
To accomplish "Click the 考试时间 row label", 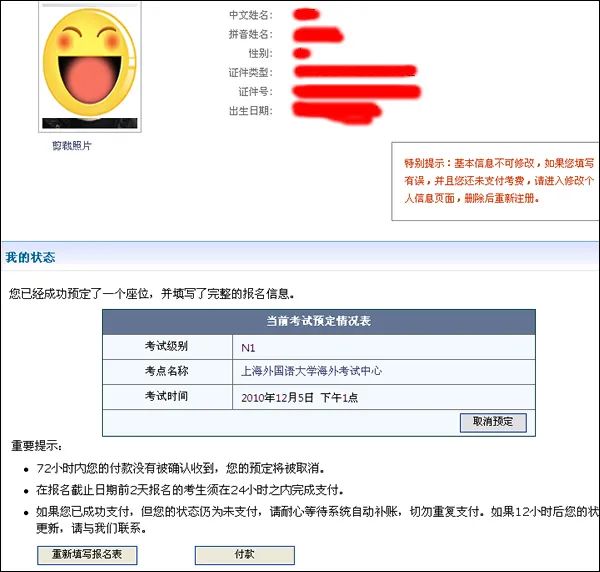I will pyautogui.click(x=166, y=396).
